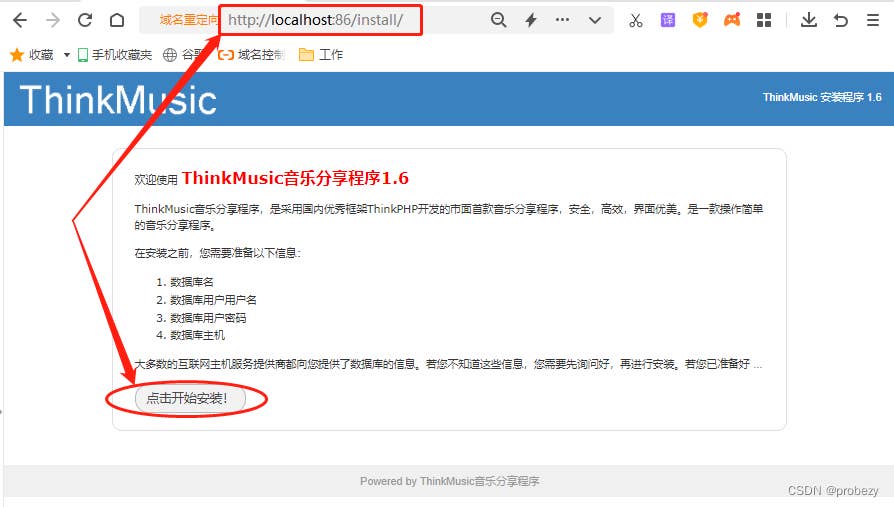Click the lightning speed mode icon
This screenshot has height=507, width=894.
click(x=531, y=21)
